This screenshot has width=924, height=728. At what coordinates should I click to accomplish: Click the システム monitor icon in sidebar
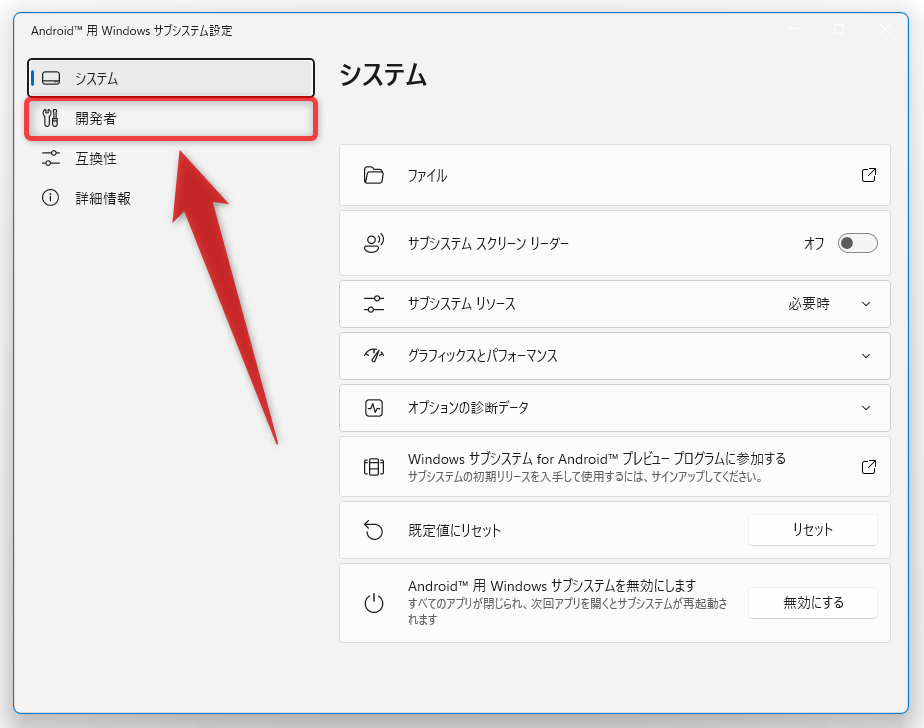point(51,78)
